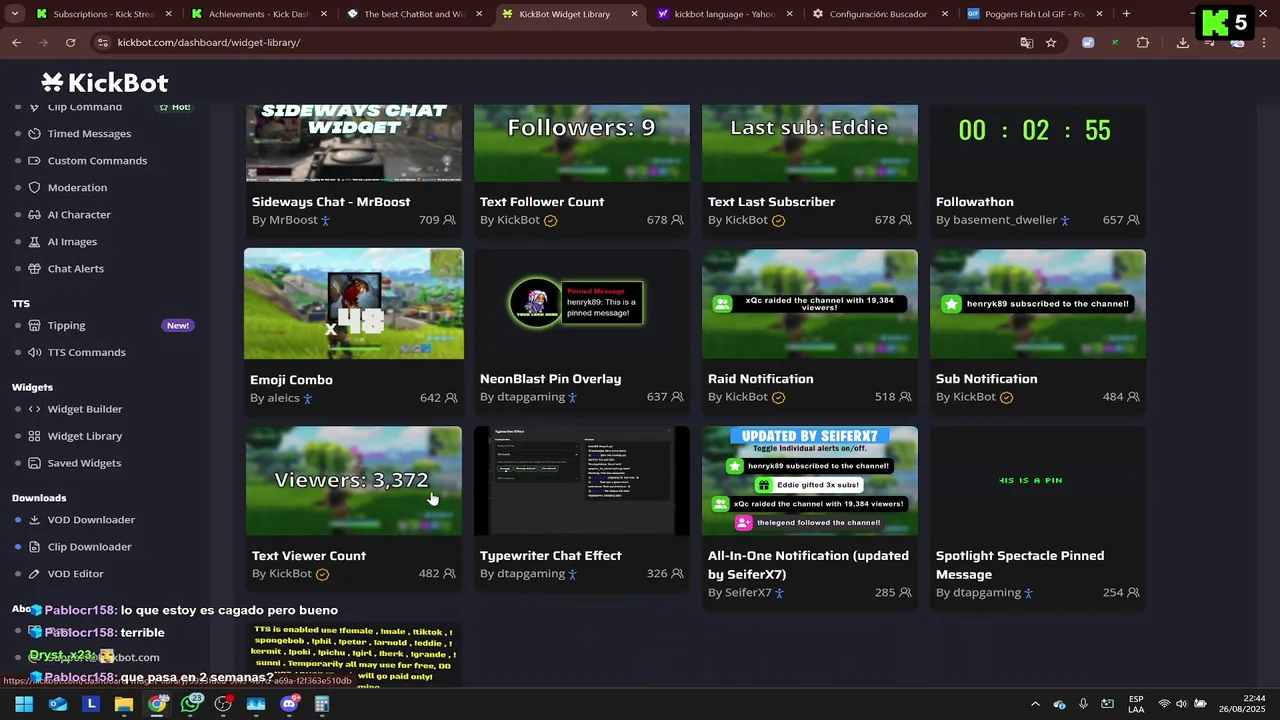Screen dimensions: 1280x720
Task: Open Windows Start menu
Action: (24, 704)
